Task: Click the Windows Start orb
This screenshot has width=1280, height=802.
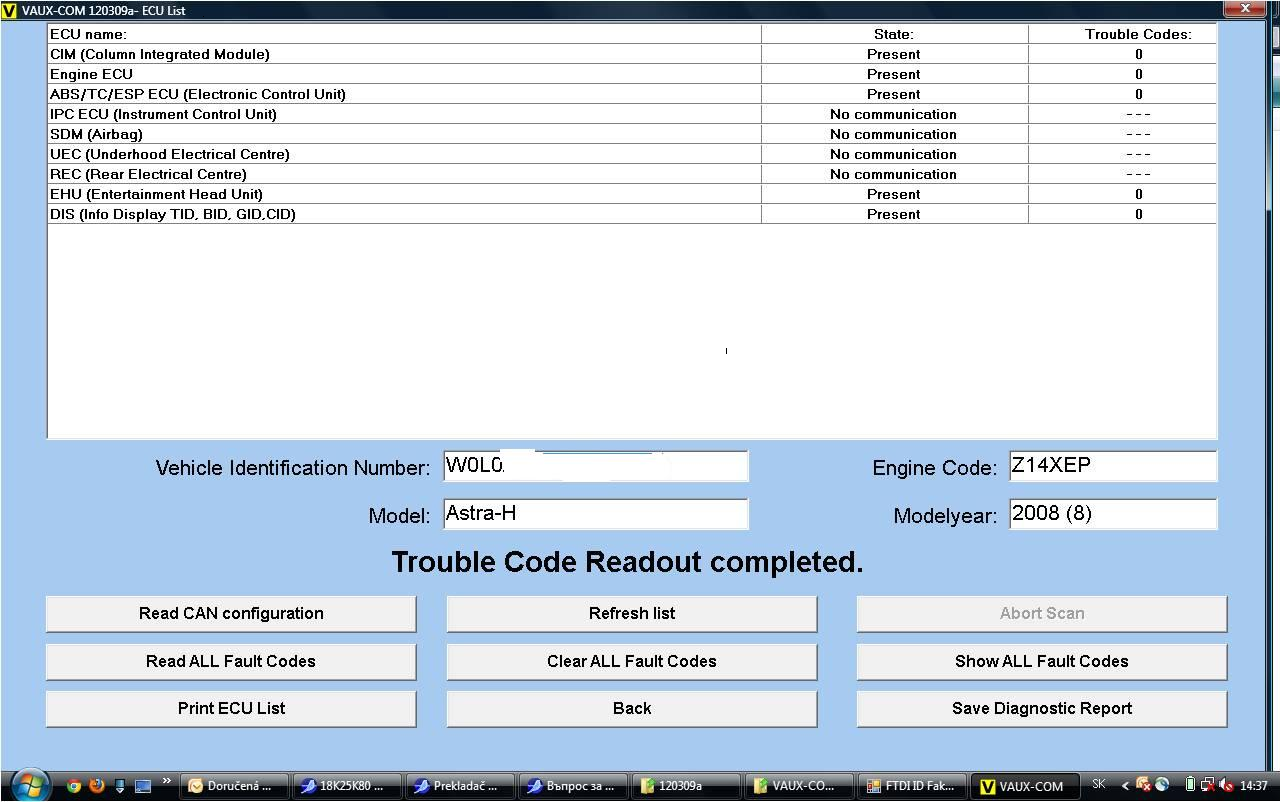Action: click(x=30, y=785)
